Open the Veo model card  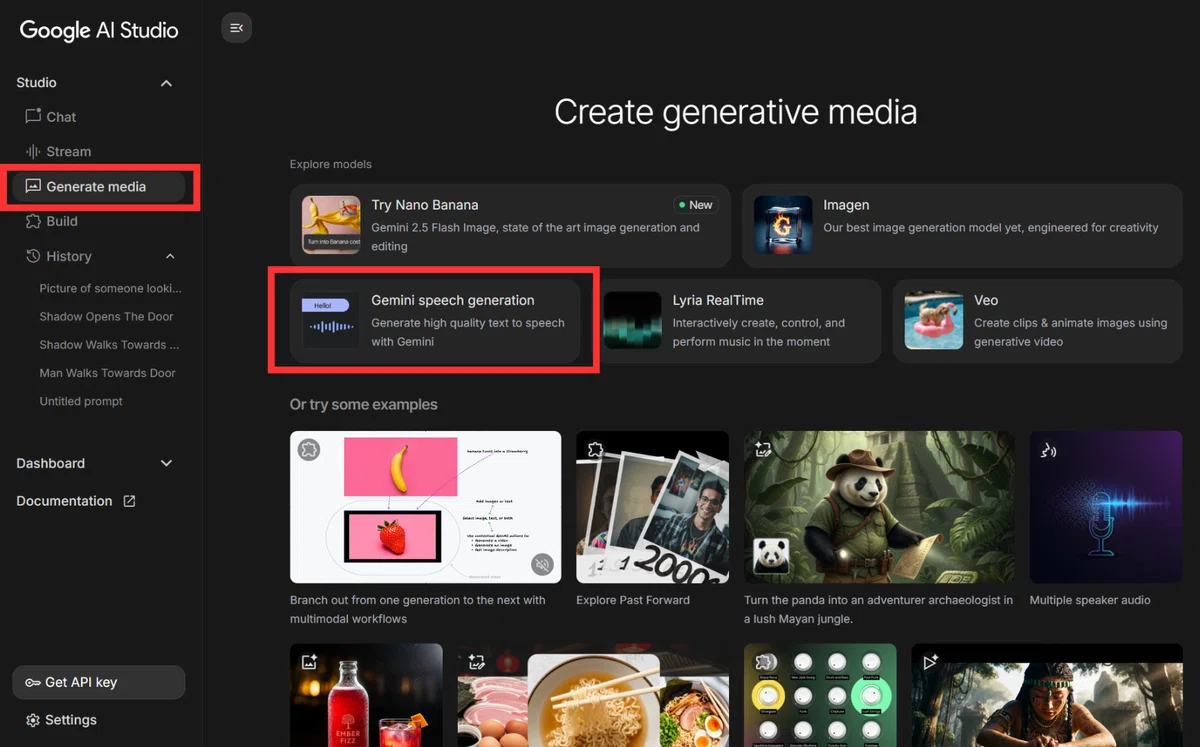(x=1038, y=320)
